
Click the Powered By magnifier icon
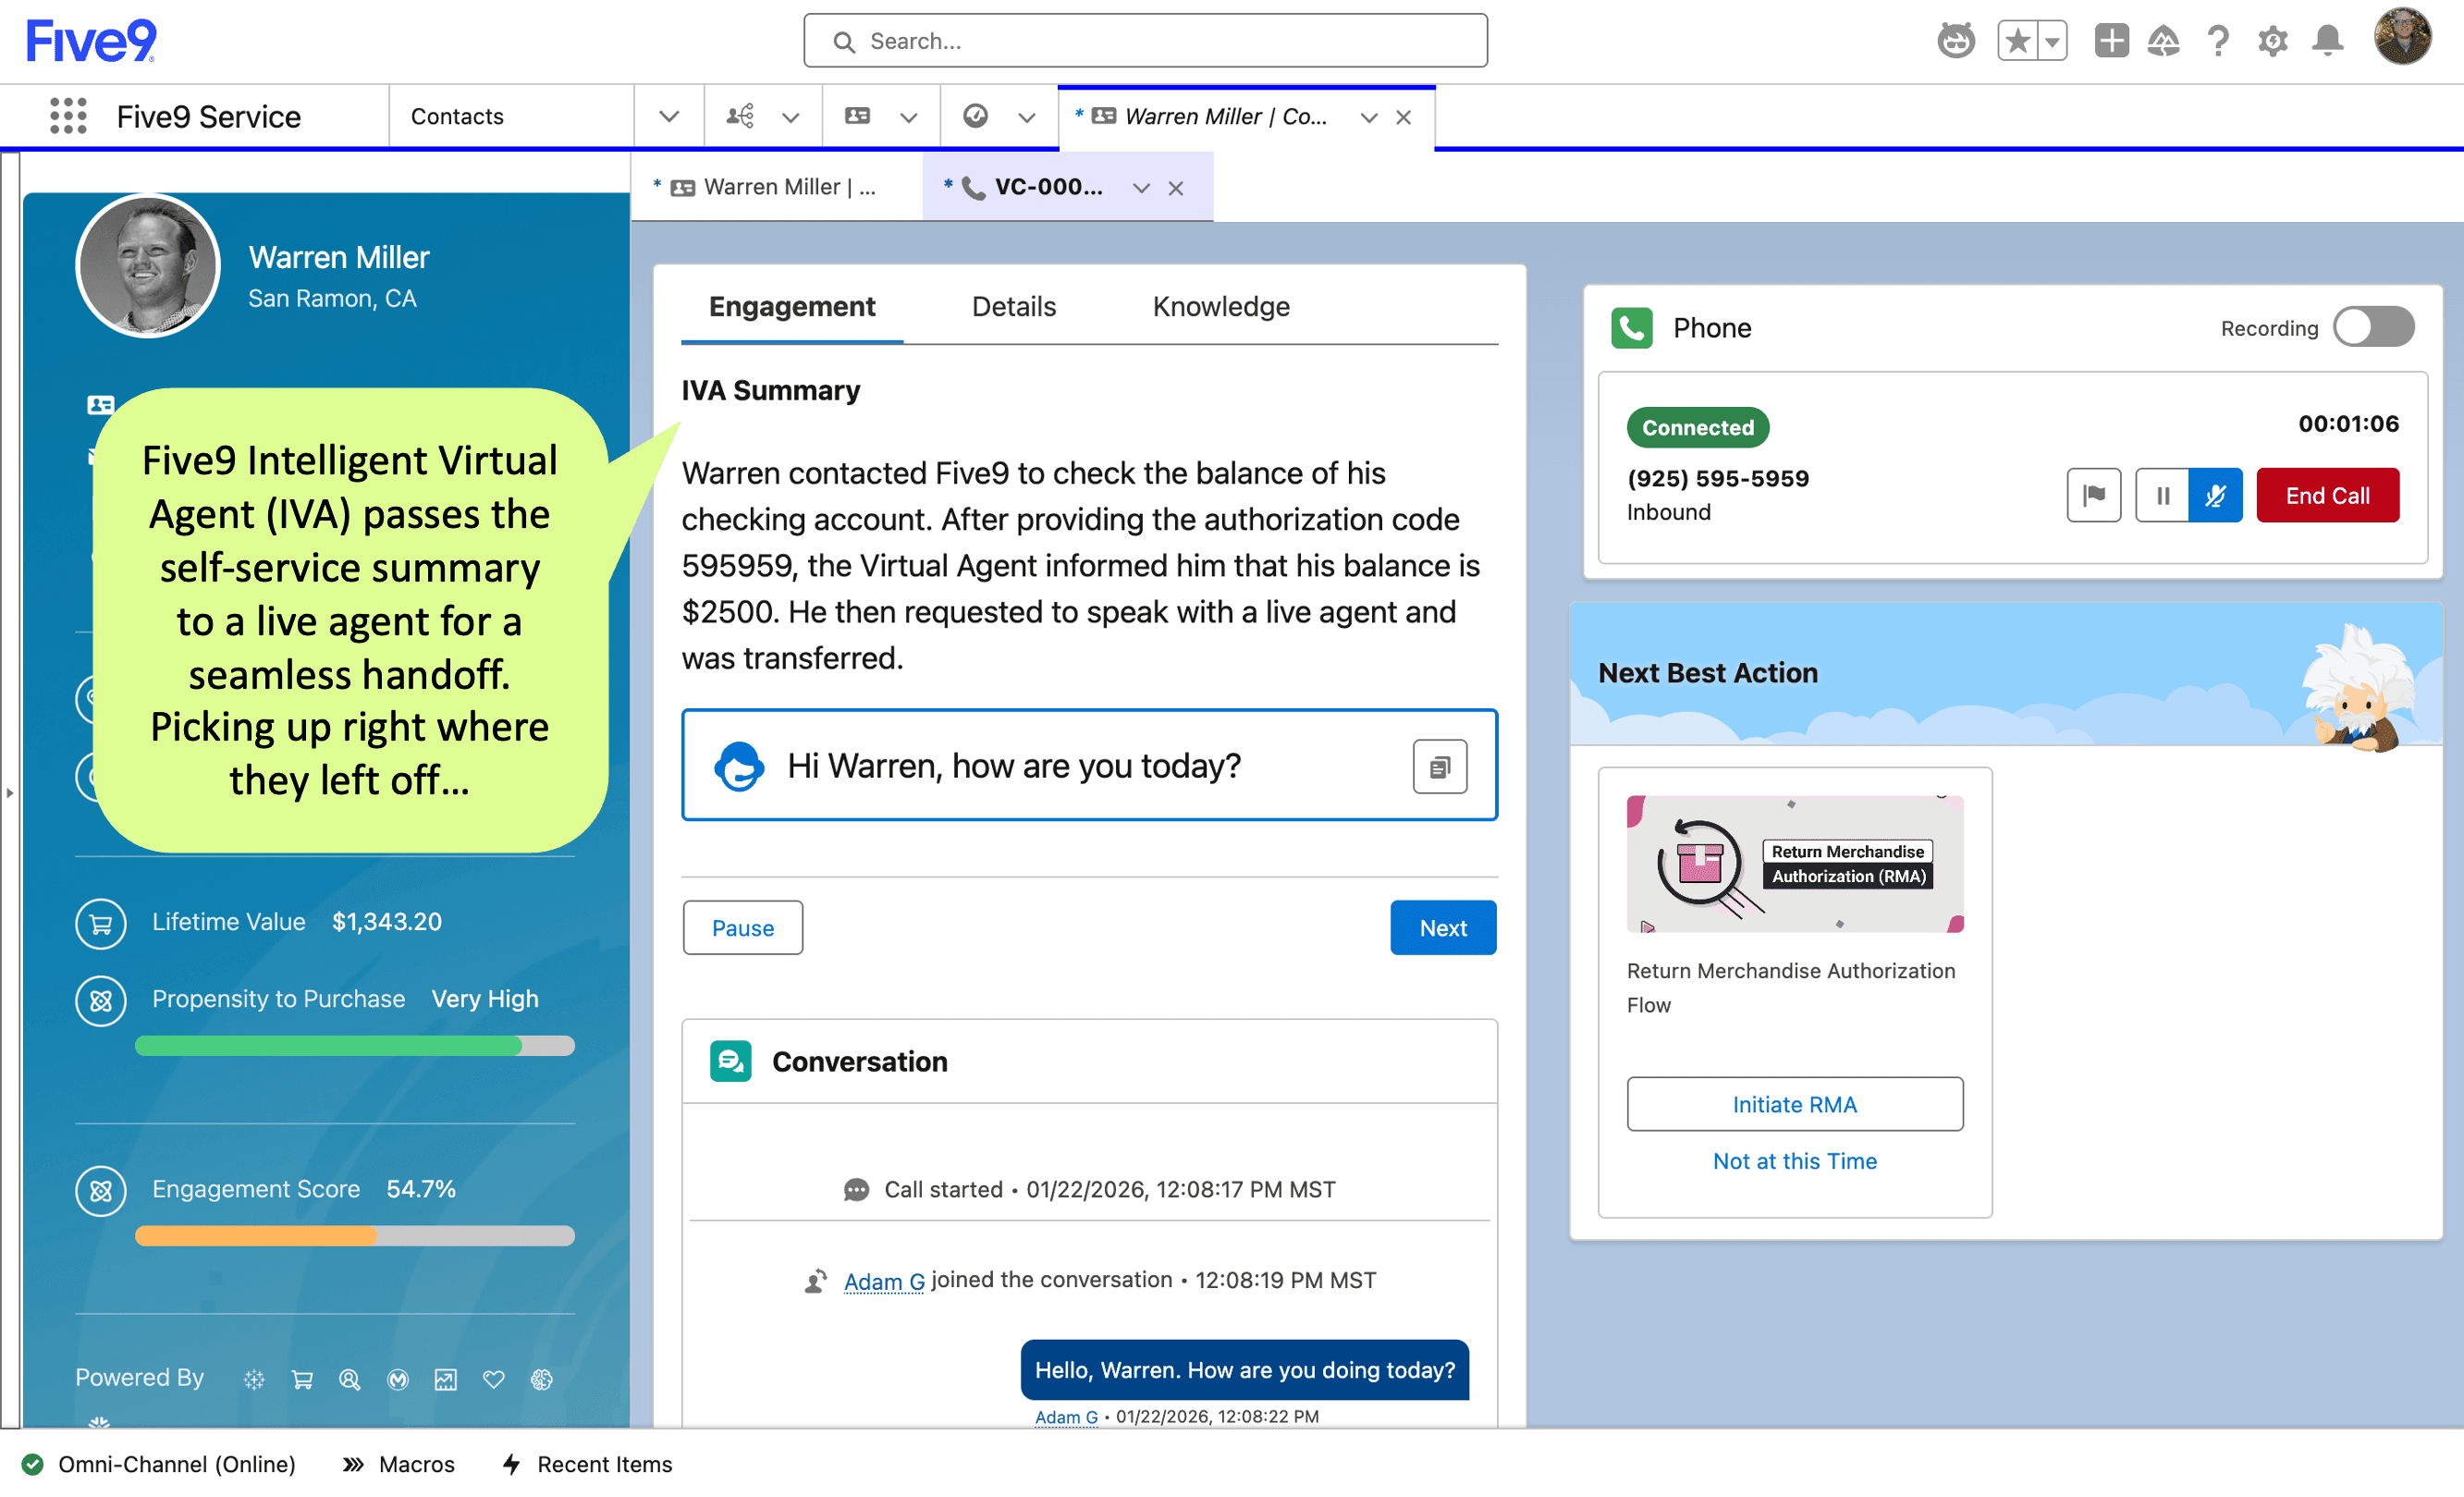click(x=349, y=1379)
